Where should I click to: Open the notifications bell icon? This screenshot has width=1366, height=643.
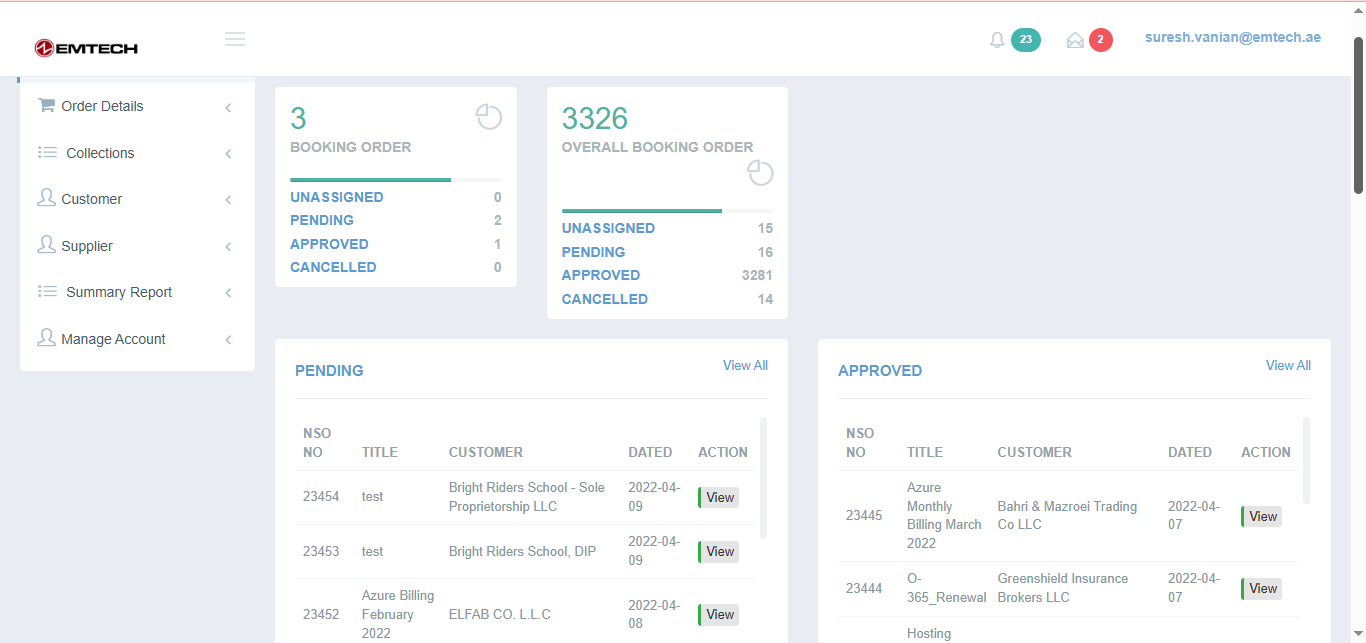click(997, 40)
